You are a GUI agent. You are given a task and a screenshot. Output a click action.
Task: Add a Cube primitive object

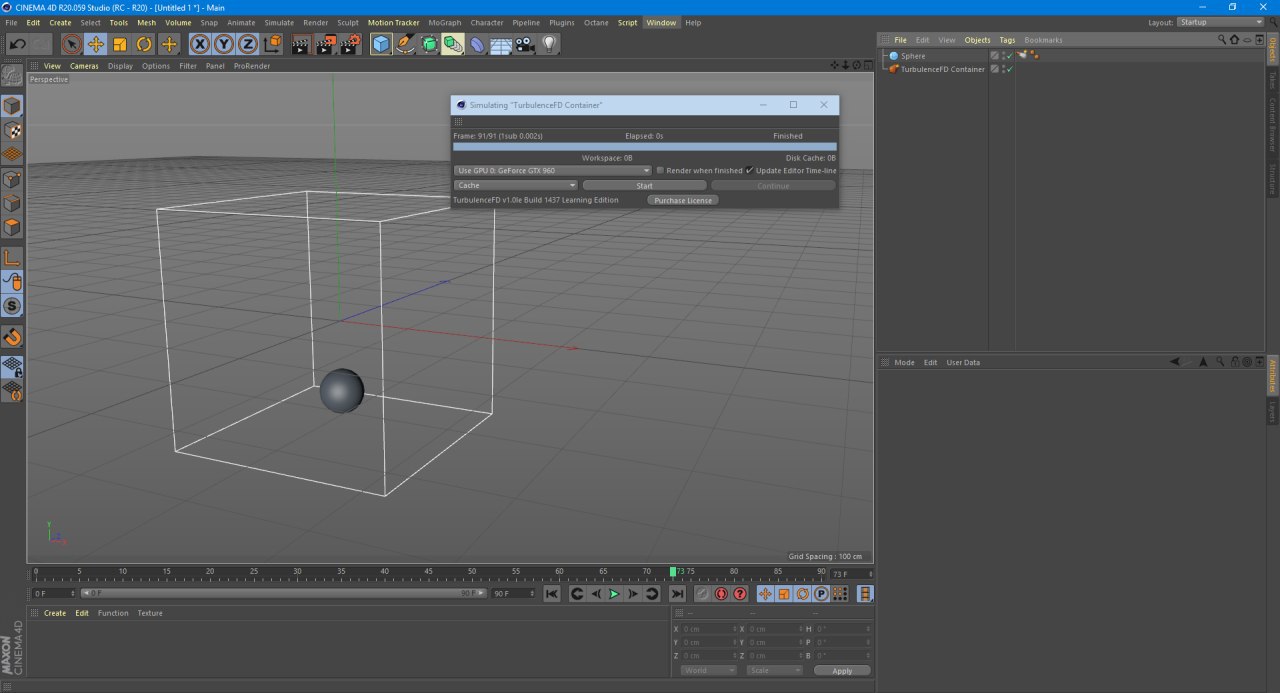coord(381,44)
